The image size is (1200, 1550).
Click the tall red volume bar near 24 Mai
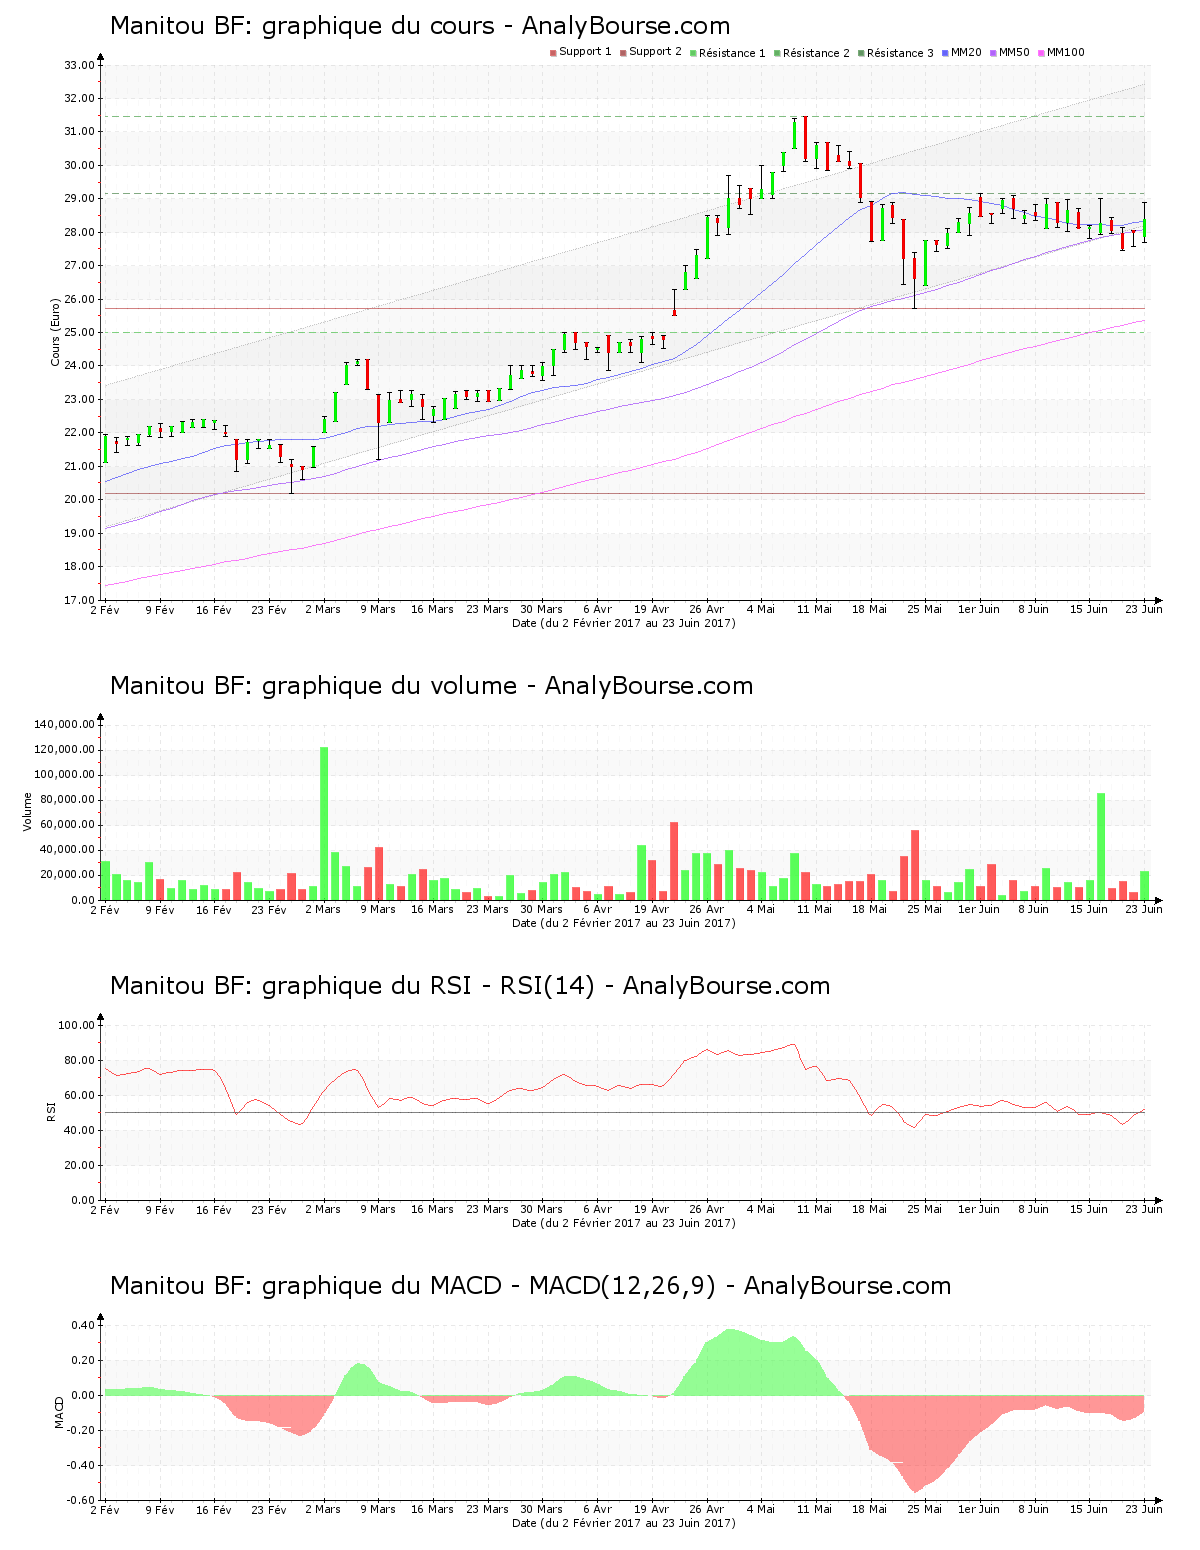click(915, 865)
